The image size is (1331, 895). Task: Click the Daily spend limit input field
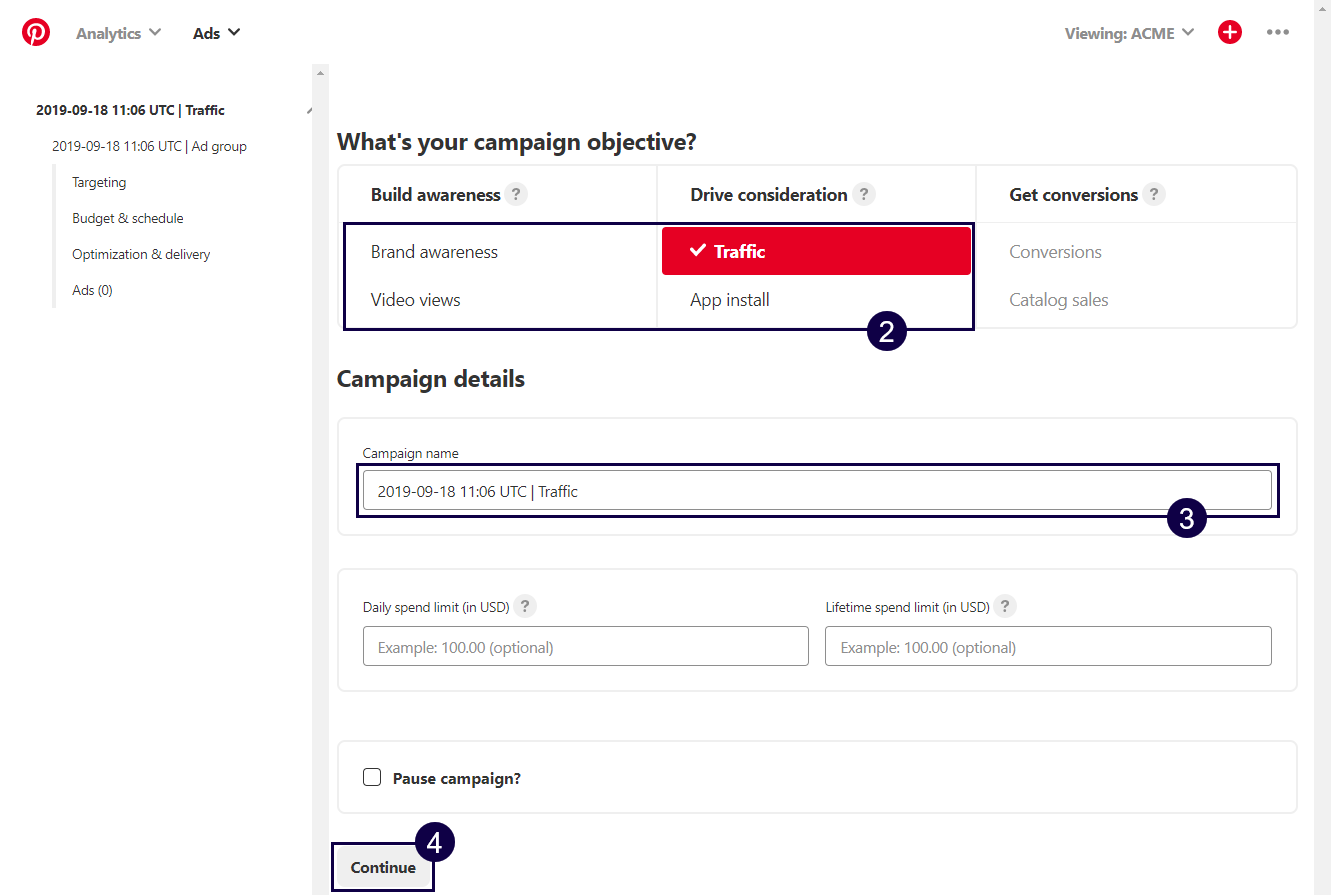point(585,647)
